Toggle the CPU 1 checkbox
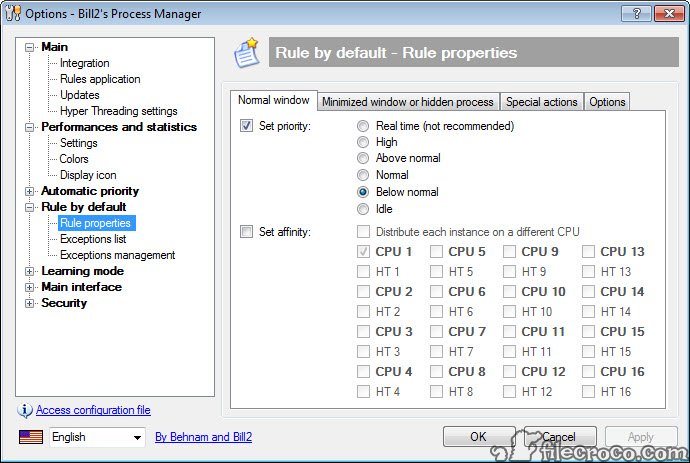The height and width of the screenshot is (463, 690). click(x=363, y=252)
